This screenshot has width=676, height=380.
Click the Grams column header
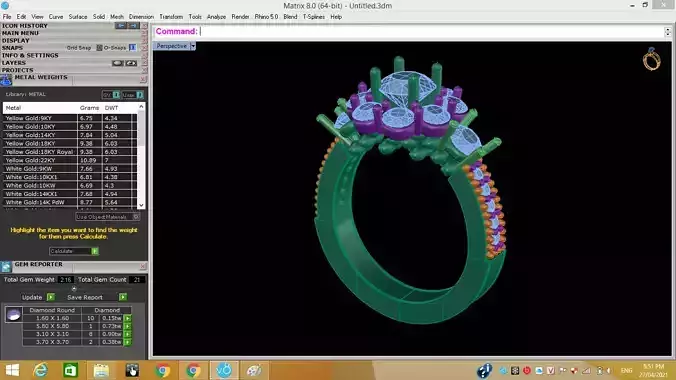point(89,108)
